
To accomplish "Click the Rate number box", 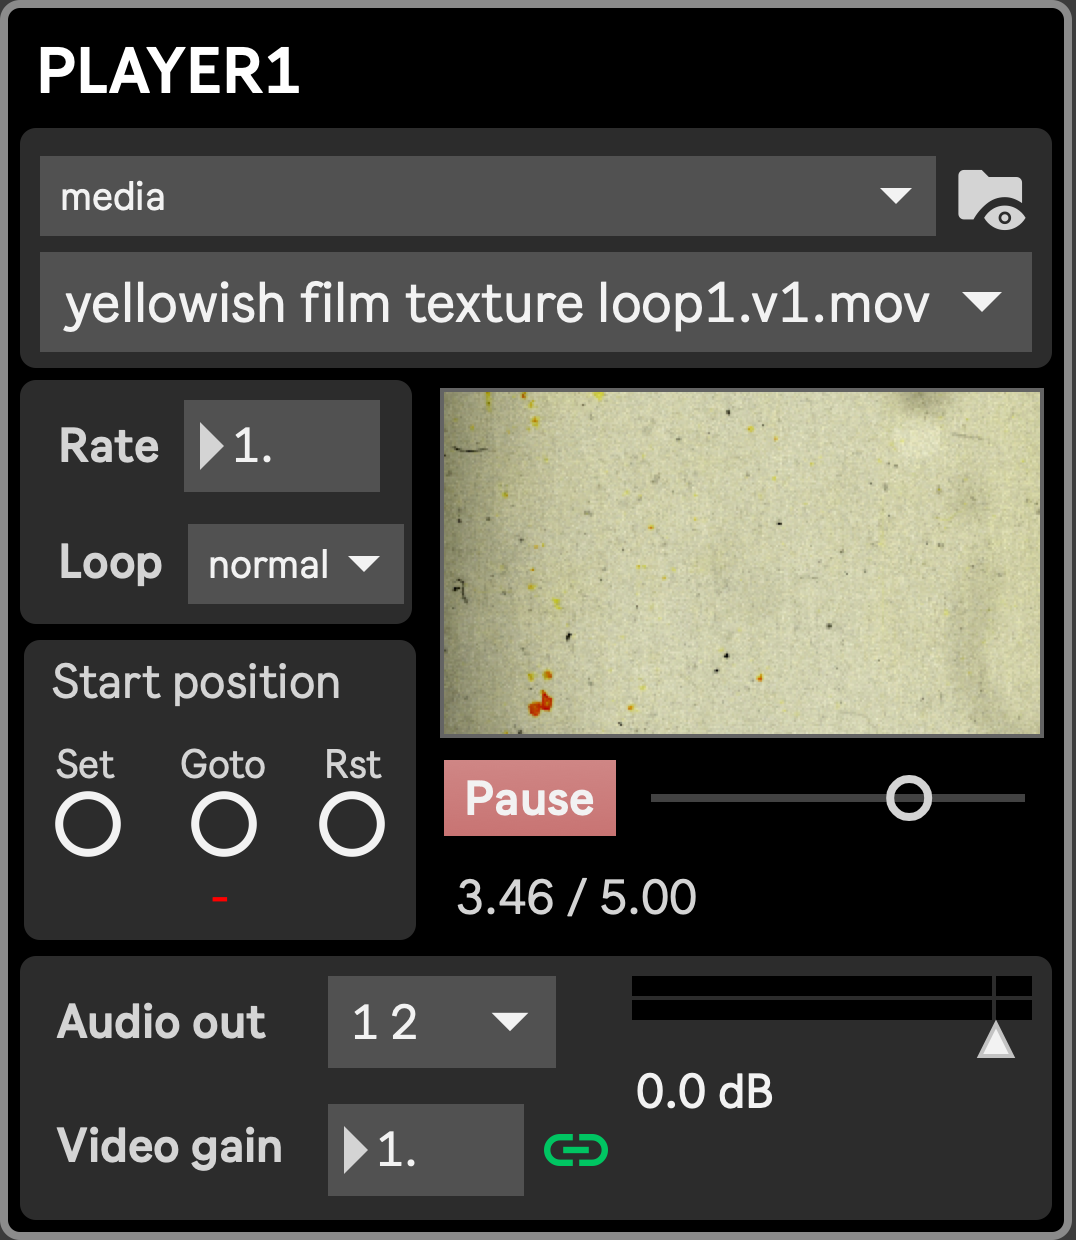I will tap(282, 446).
